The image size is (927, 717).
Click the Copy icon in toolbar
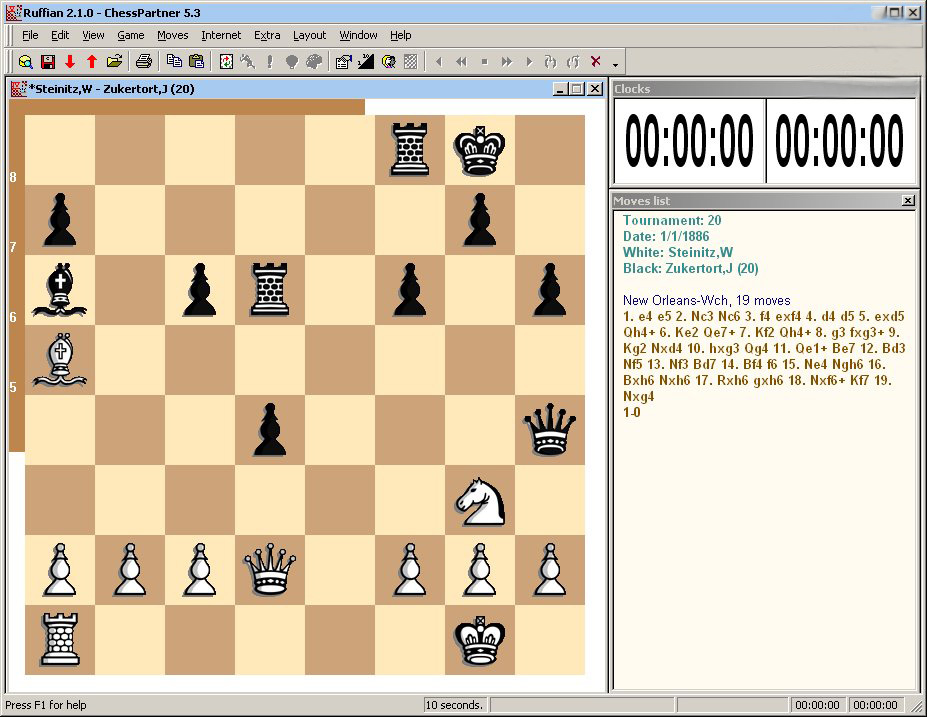tap(174, 62)
